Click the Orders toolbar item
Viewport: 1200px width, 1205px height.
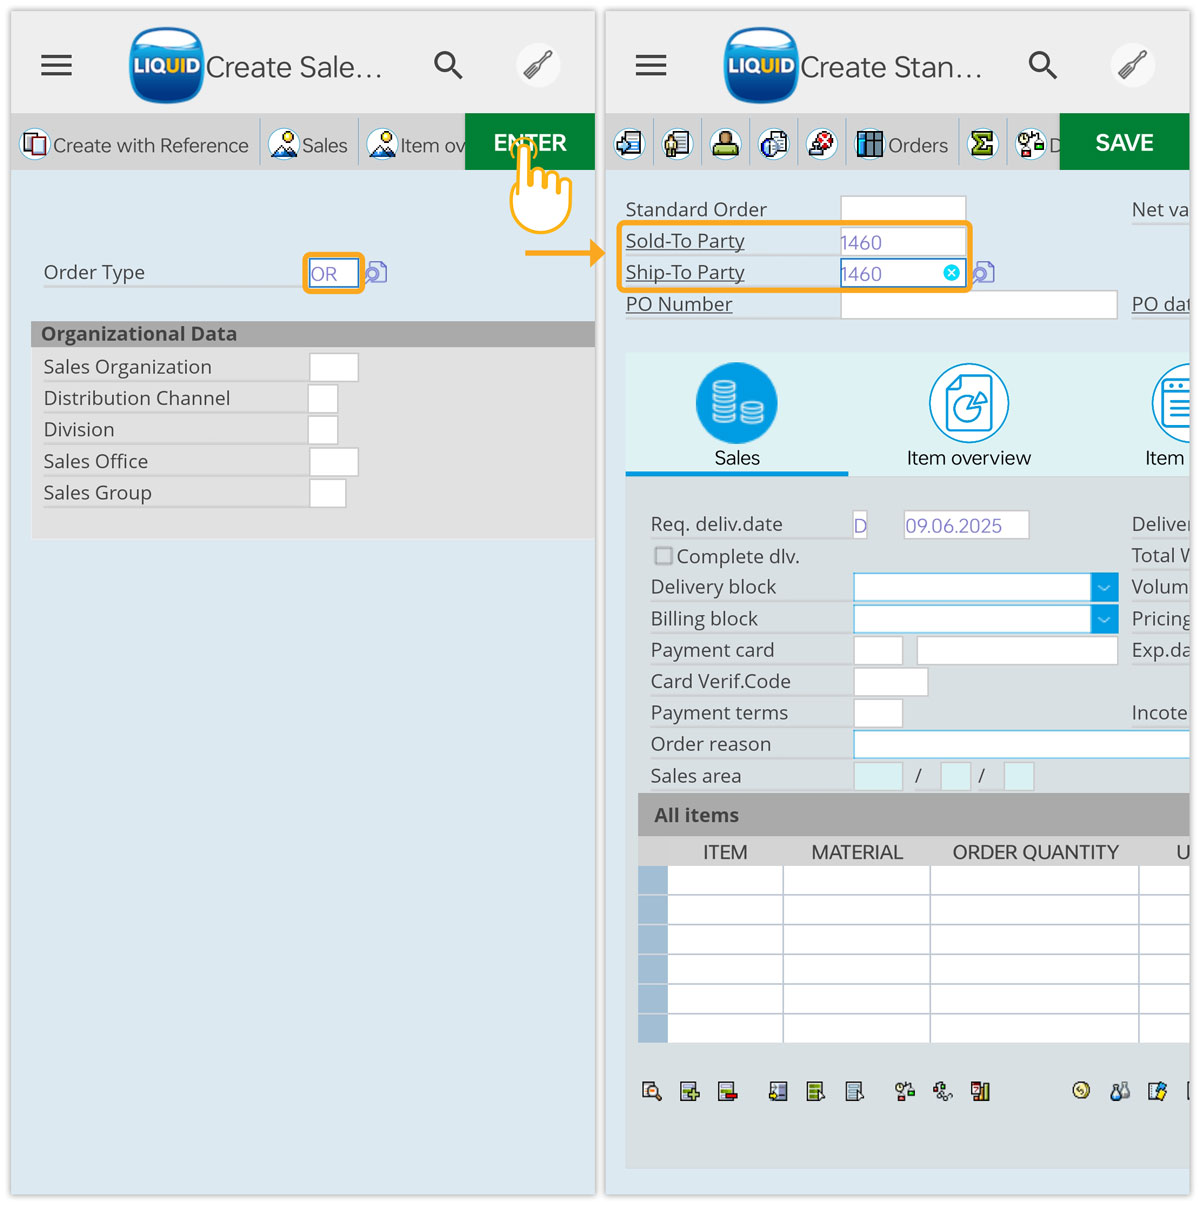point(902,145)
